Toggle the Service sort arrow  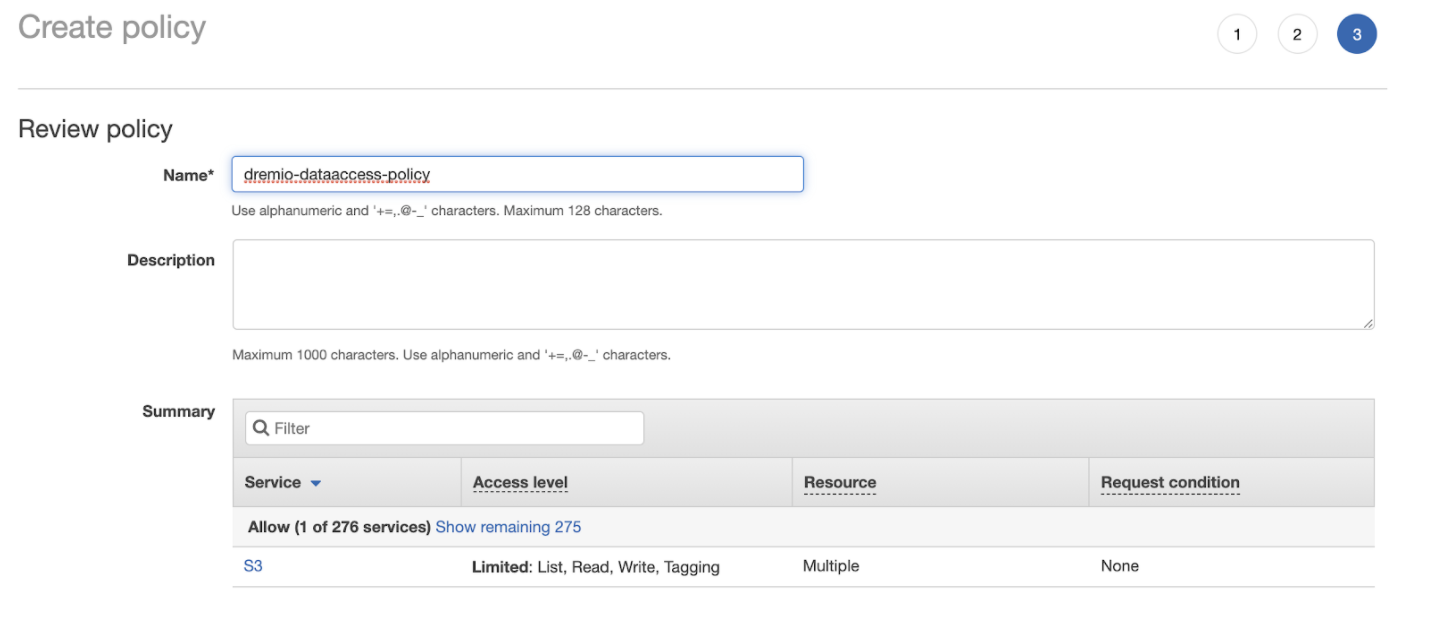pos(316,483)
